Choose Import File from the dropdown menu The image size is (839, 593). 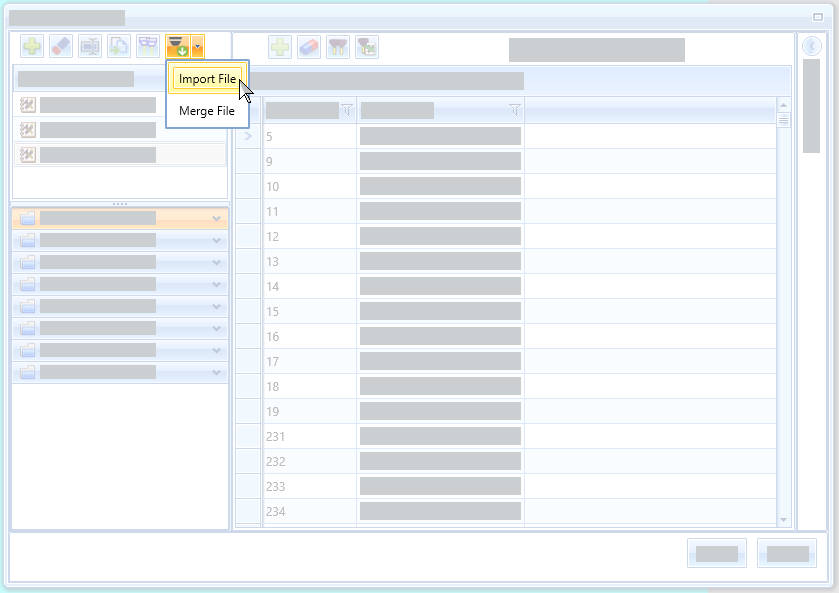coord(207,79)
